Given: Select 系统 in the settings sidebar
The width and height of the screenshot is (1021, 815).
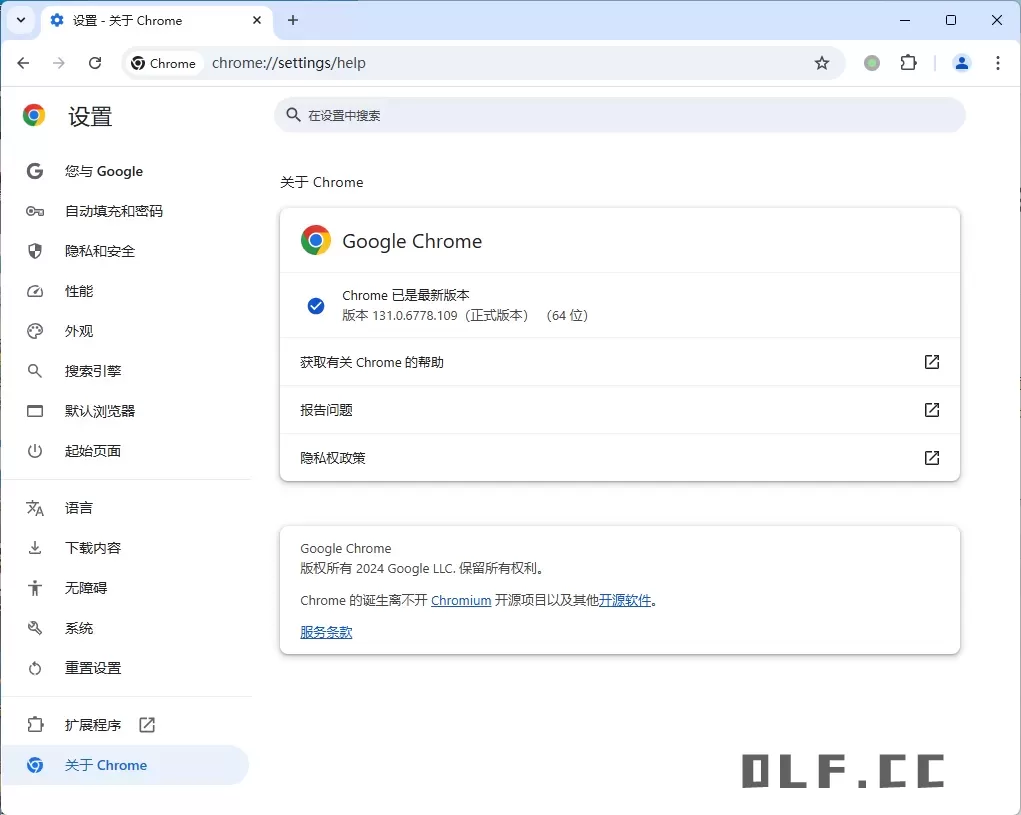Looking at the screenshot, I should [79, 628].
